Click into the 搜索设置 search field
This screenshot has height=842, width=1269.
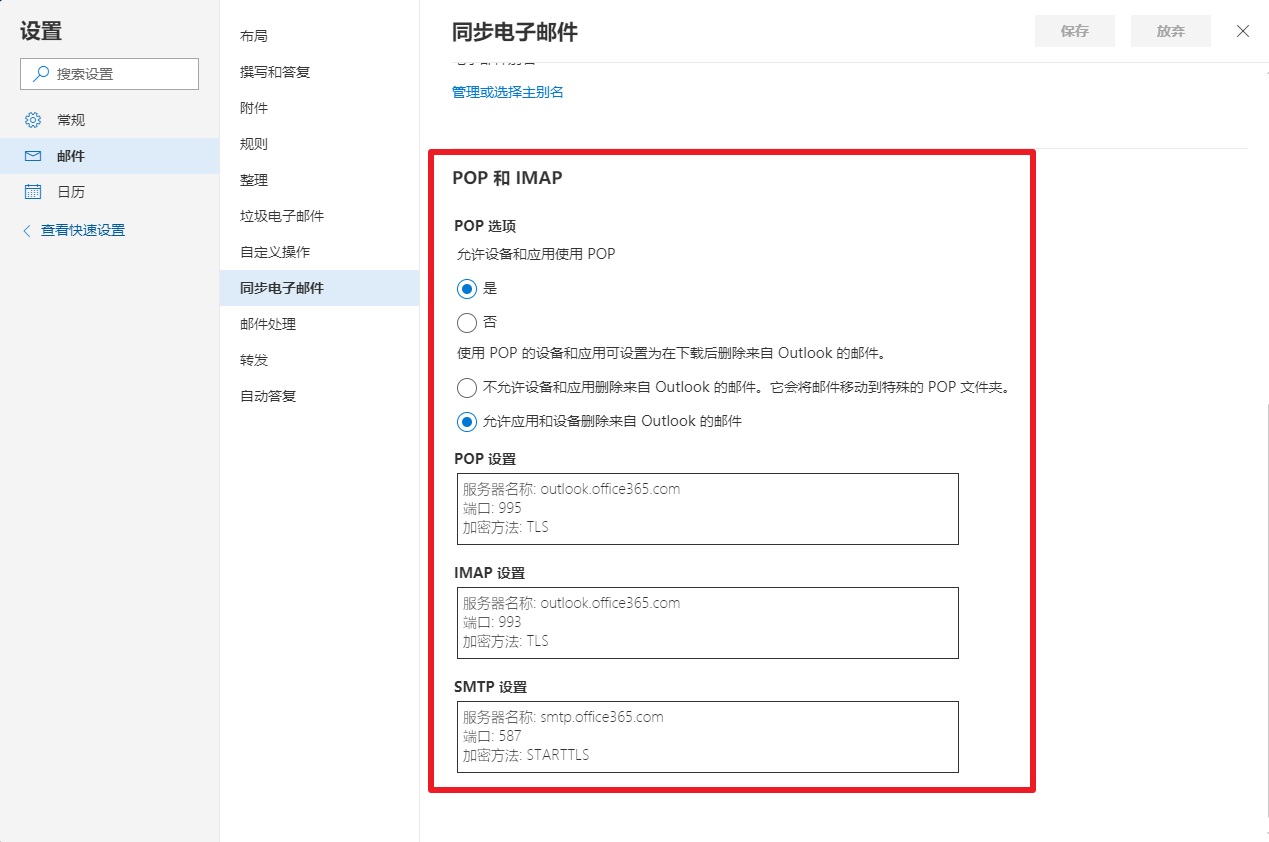109,74
